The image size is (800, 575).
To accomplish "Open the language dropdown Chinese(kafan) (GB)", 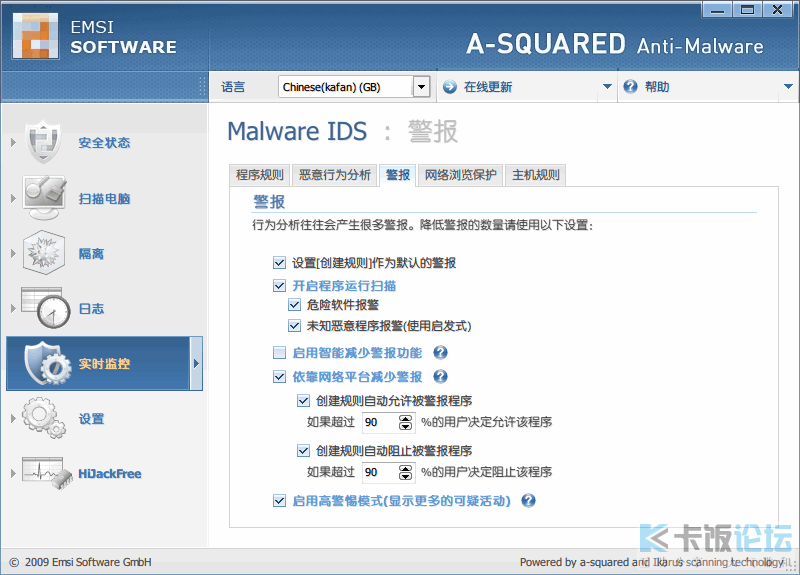I will (x=421, y=87).
